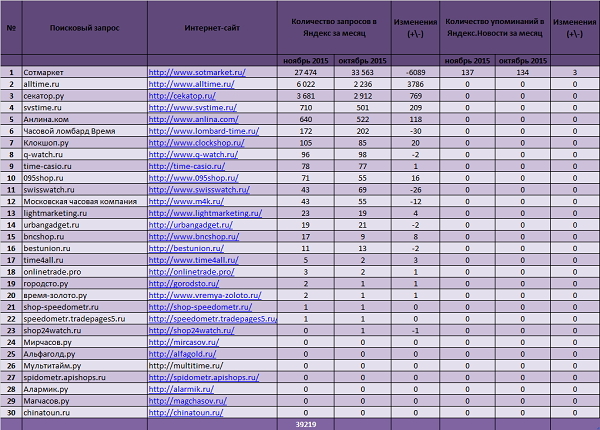
Task: Select the 'Сотмаркет' query cell
Action: coord(85,72)
